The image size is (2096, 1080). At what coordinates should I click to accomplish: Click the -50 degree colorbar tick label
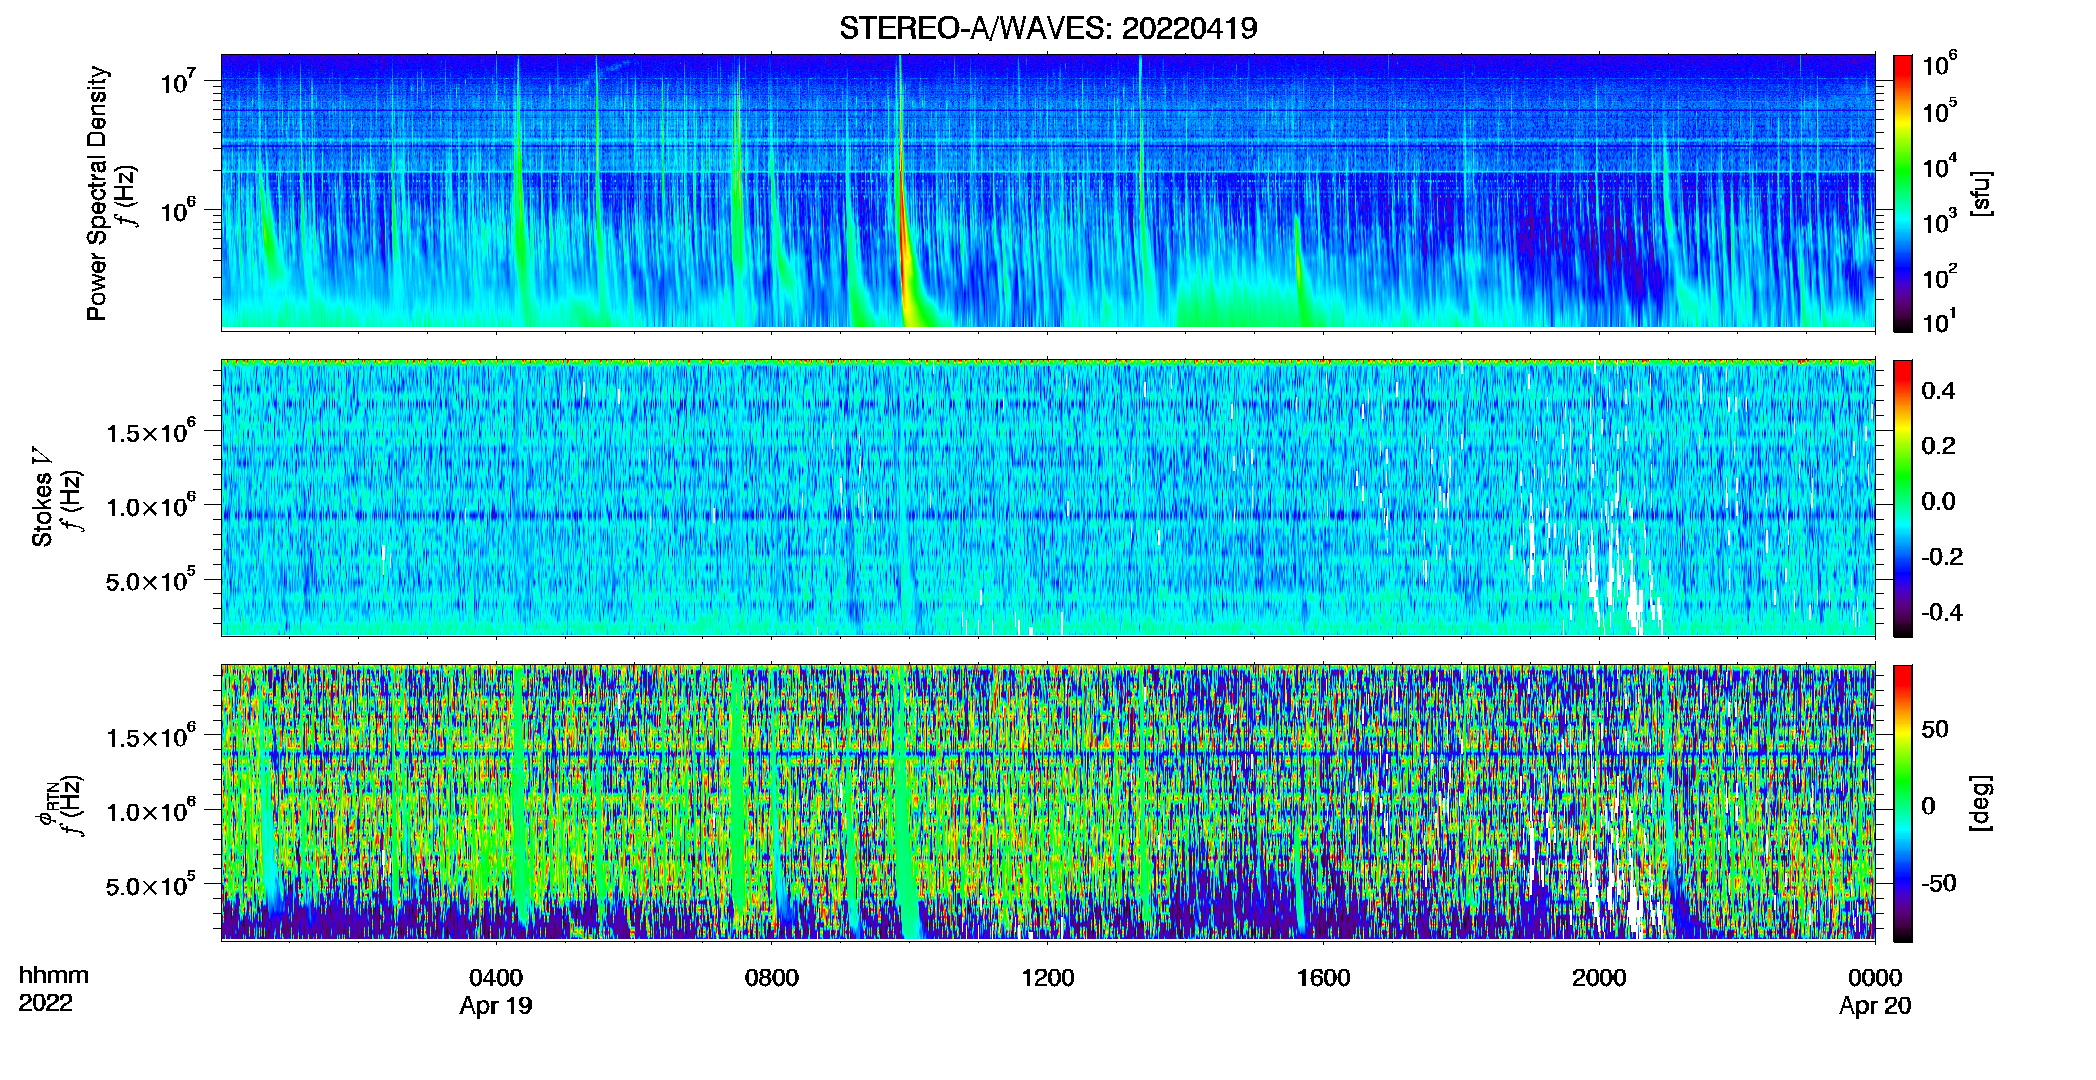click(x=1939, y=884)
